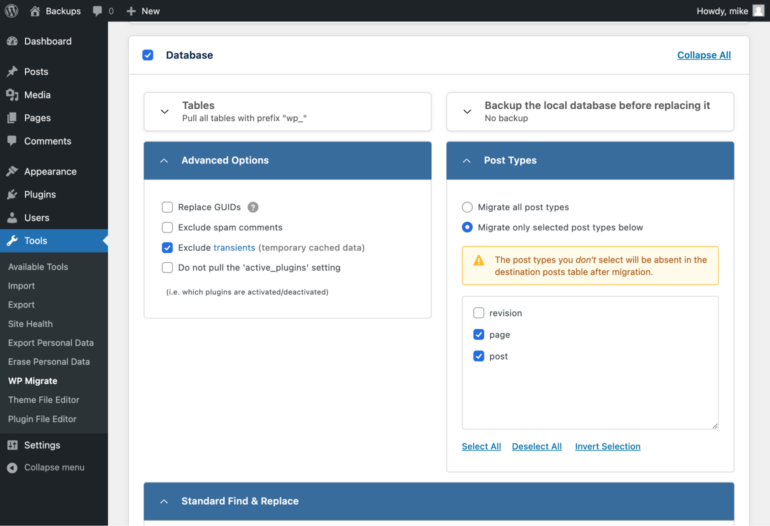Image resolution: width=770 pixels, height=526 pixels.
Task: Click the Collapse menu label
Action: click(x=54, y=468)
